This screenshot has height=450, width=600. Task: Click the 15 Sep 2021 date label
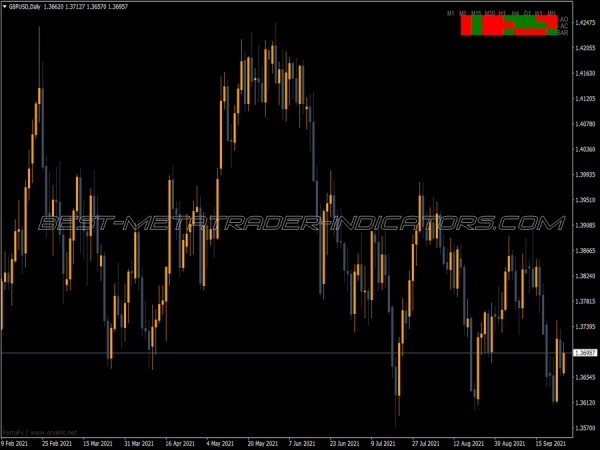[554, 442]
